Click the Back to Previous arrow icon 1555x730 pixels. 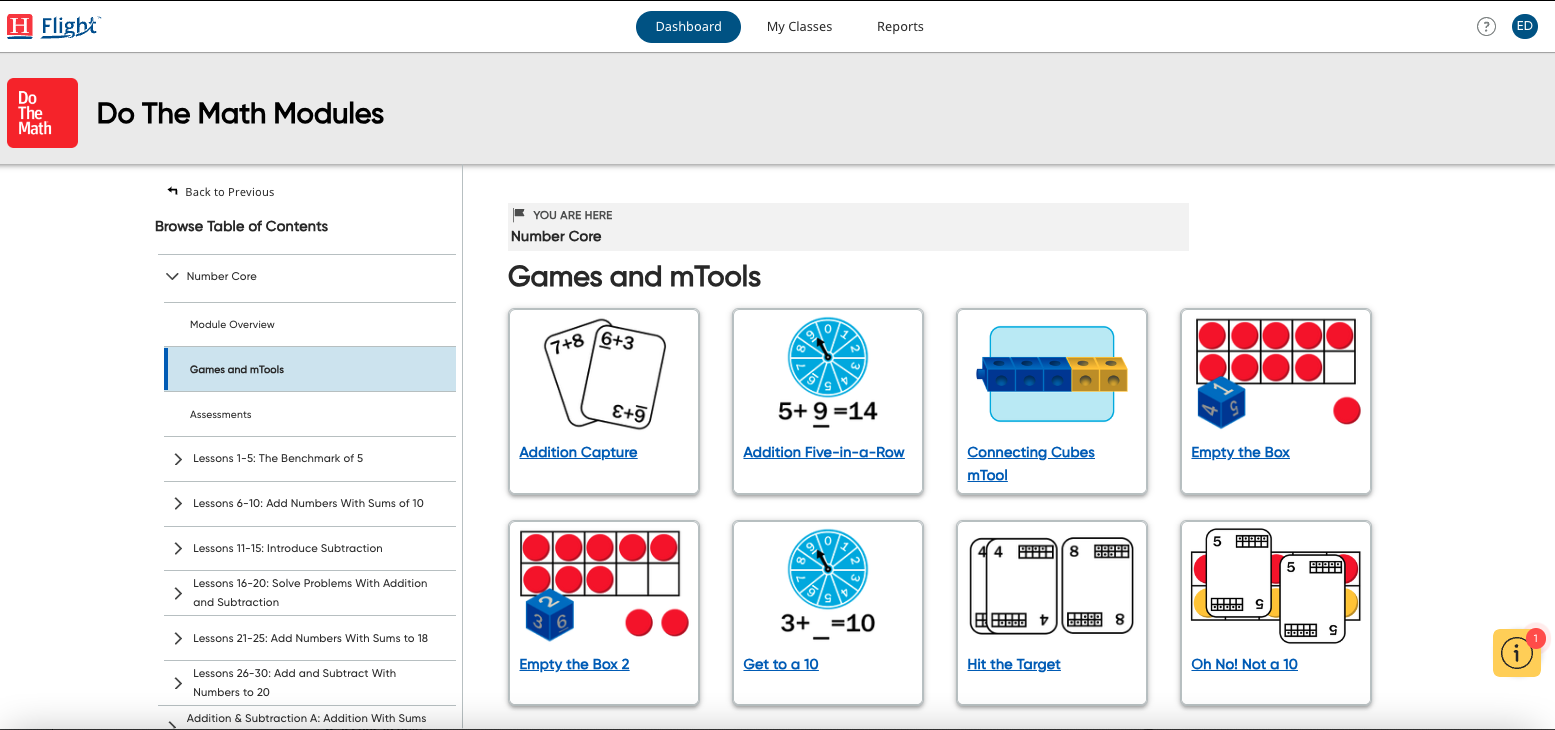[x=173, y=191]
